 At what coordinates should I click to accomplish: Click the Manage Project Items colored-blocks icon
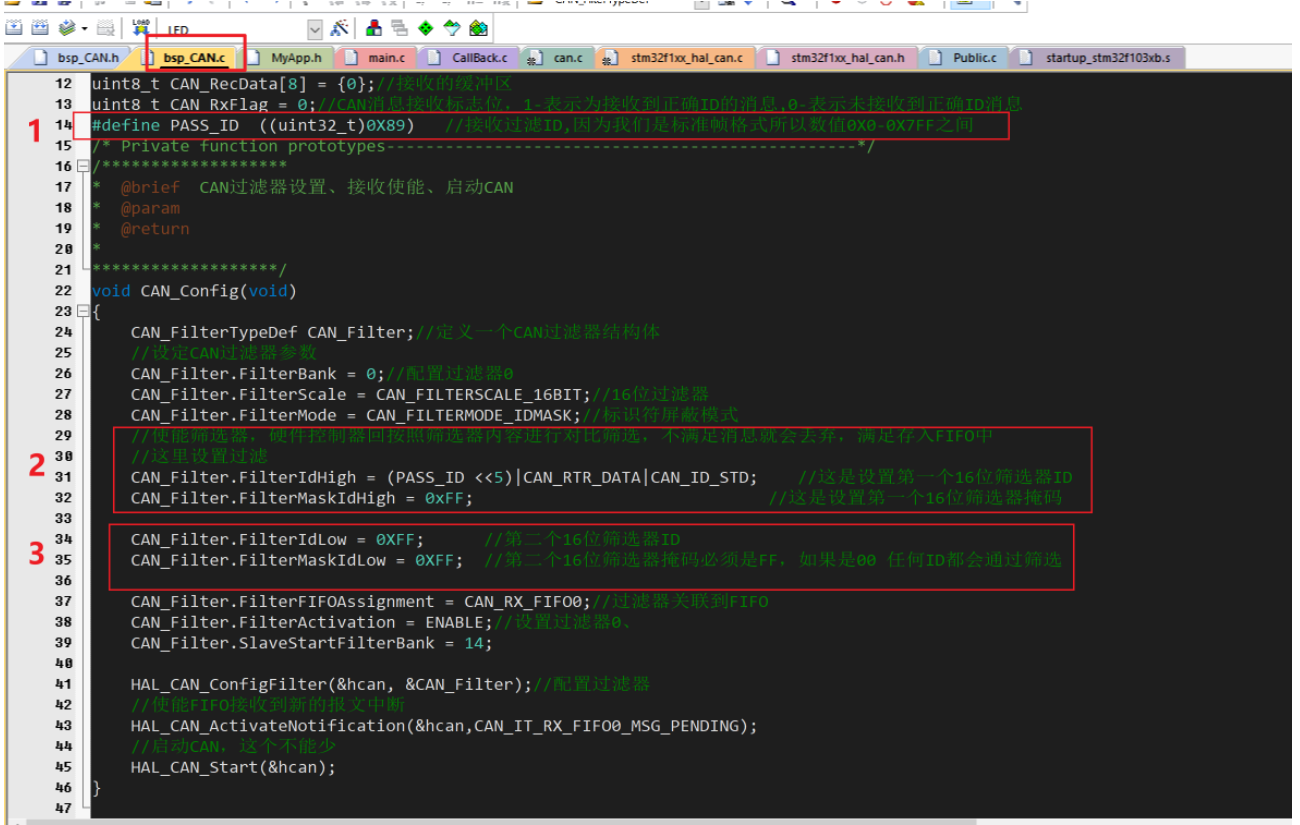click(x=373, y=28)
